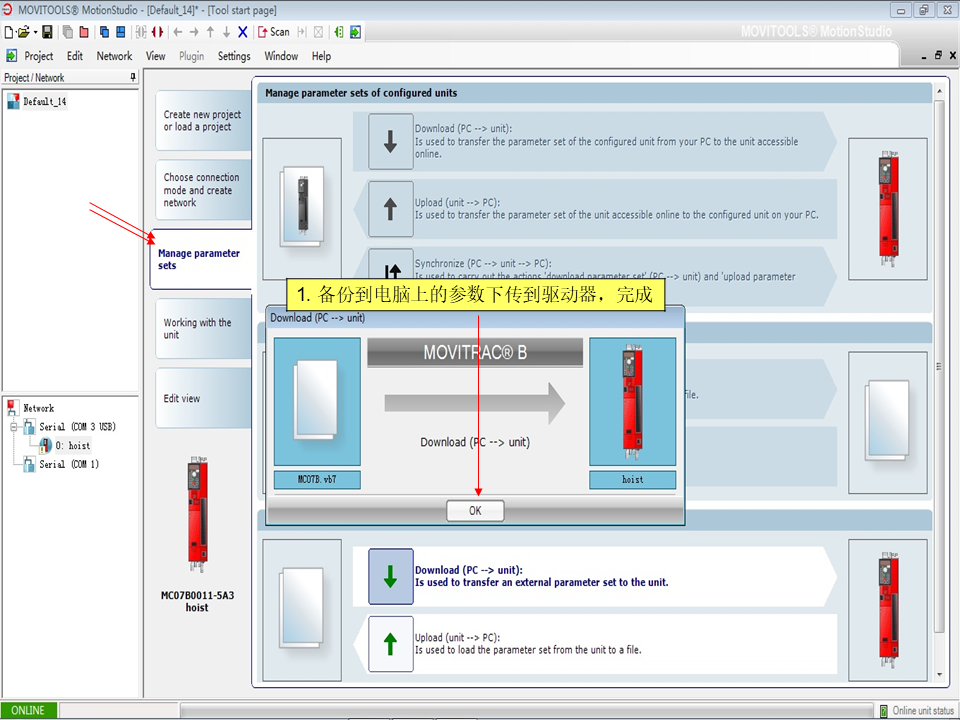The width and height of the screenshot is (960, 720).
Task: Click the green Upload (unit --> PC) arrow icon
Action: pos(390,644)
